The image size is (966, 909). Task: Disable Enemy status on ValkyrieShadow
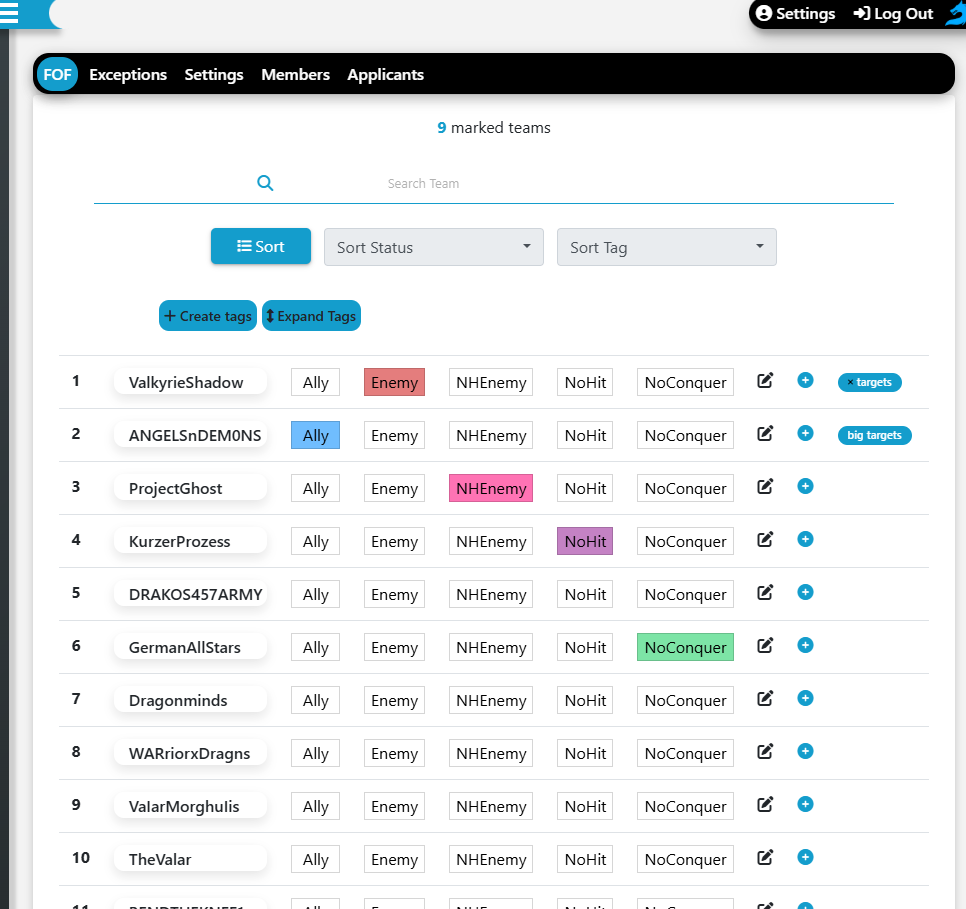click(394, 382)
